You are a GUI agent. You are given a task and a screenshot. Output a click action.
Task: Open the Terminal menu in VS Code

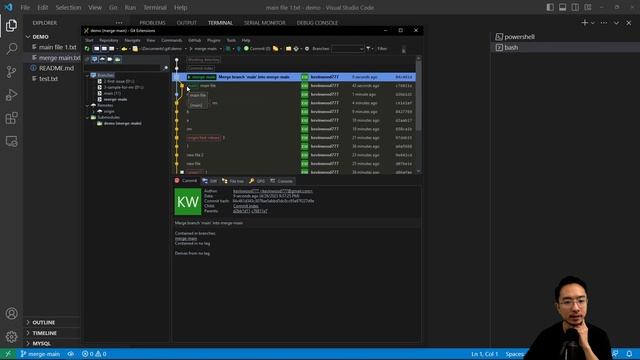155,7
